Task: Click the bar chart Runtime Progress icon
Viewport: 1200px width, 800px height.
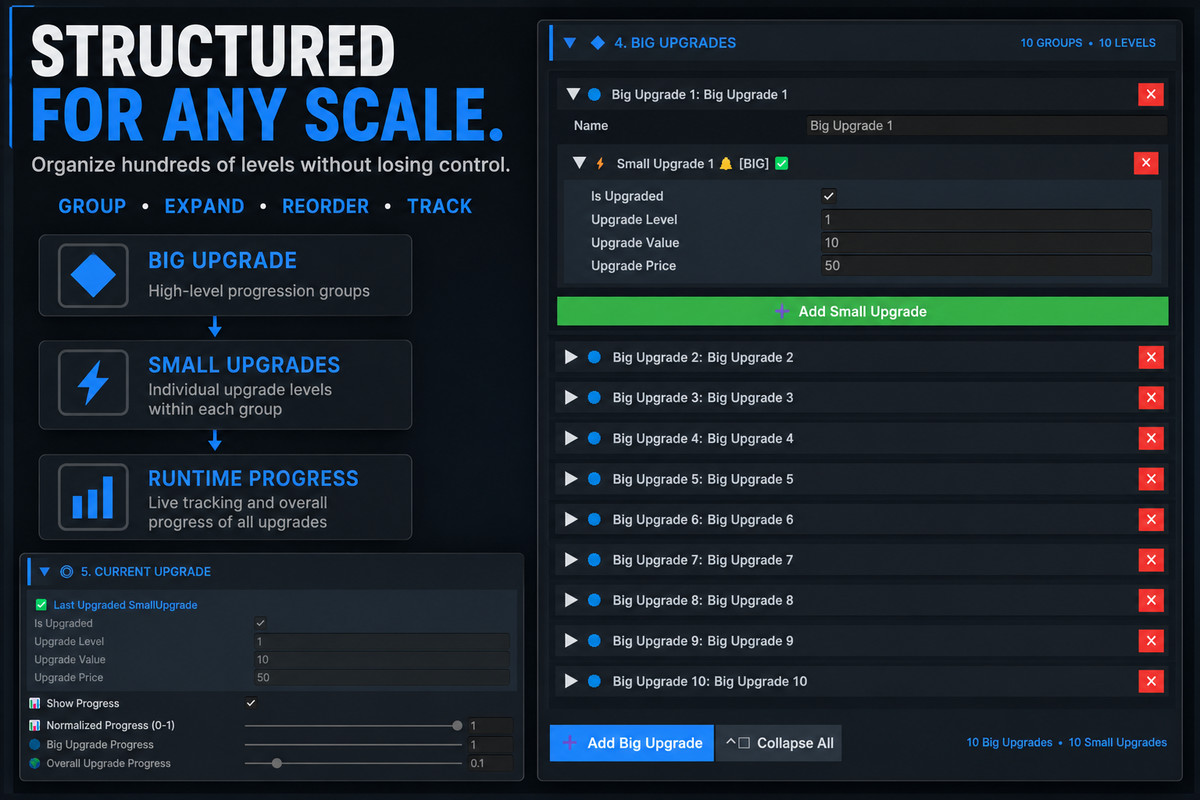Action: pos(93,497)
